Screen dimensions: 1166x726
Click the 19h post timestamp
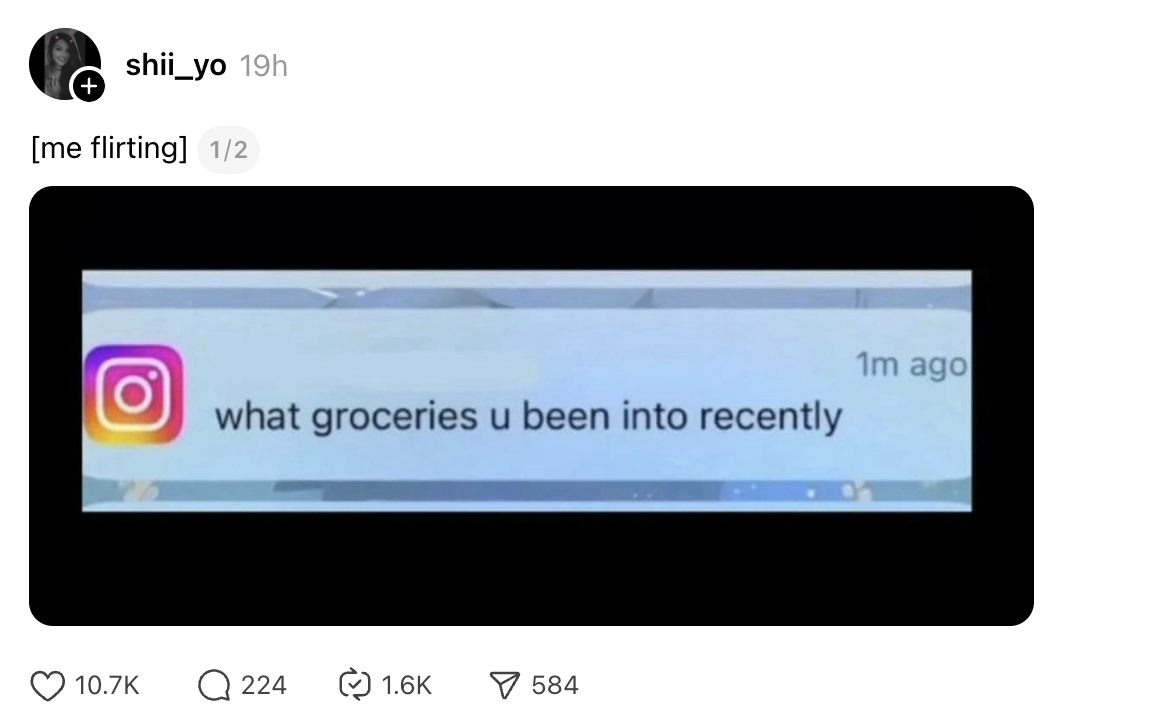(x=264, y=66)
